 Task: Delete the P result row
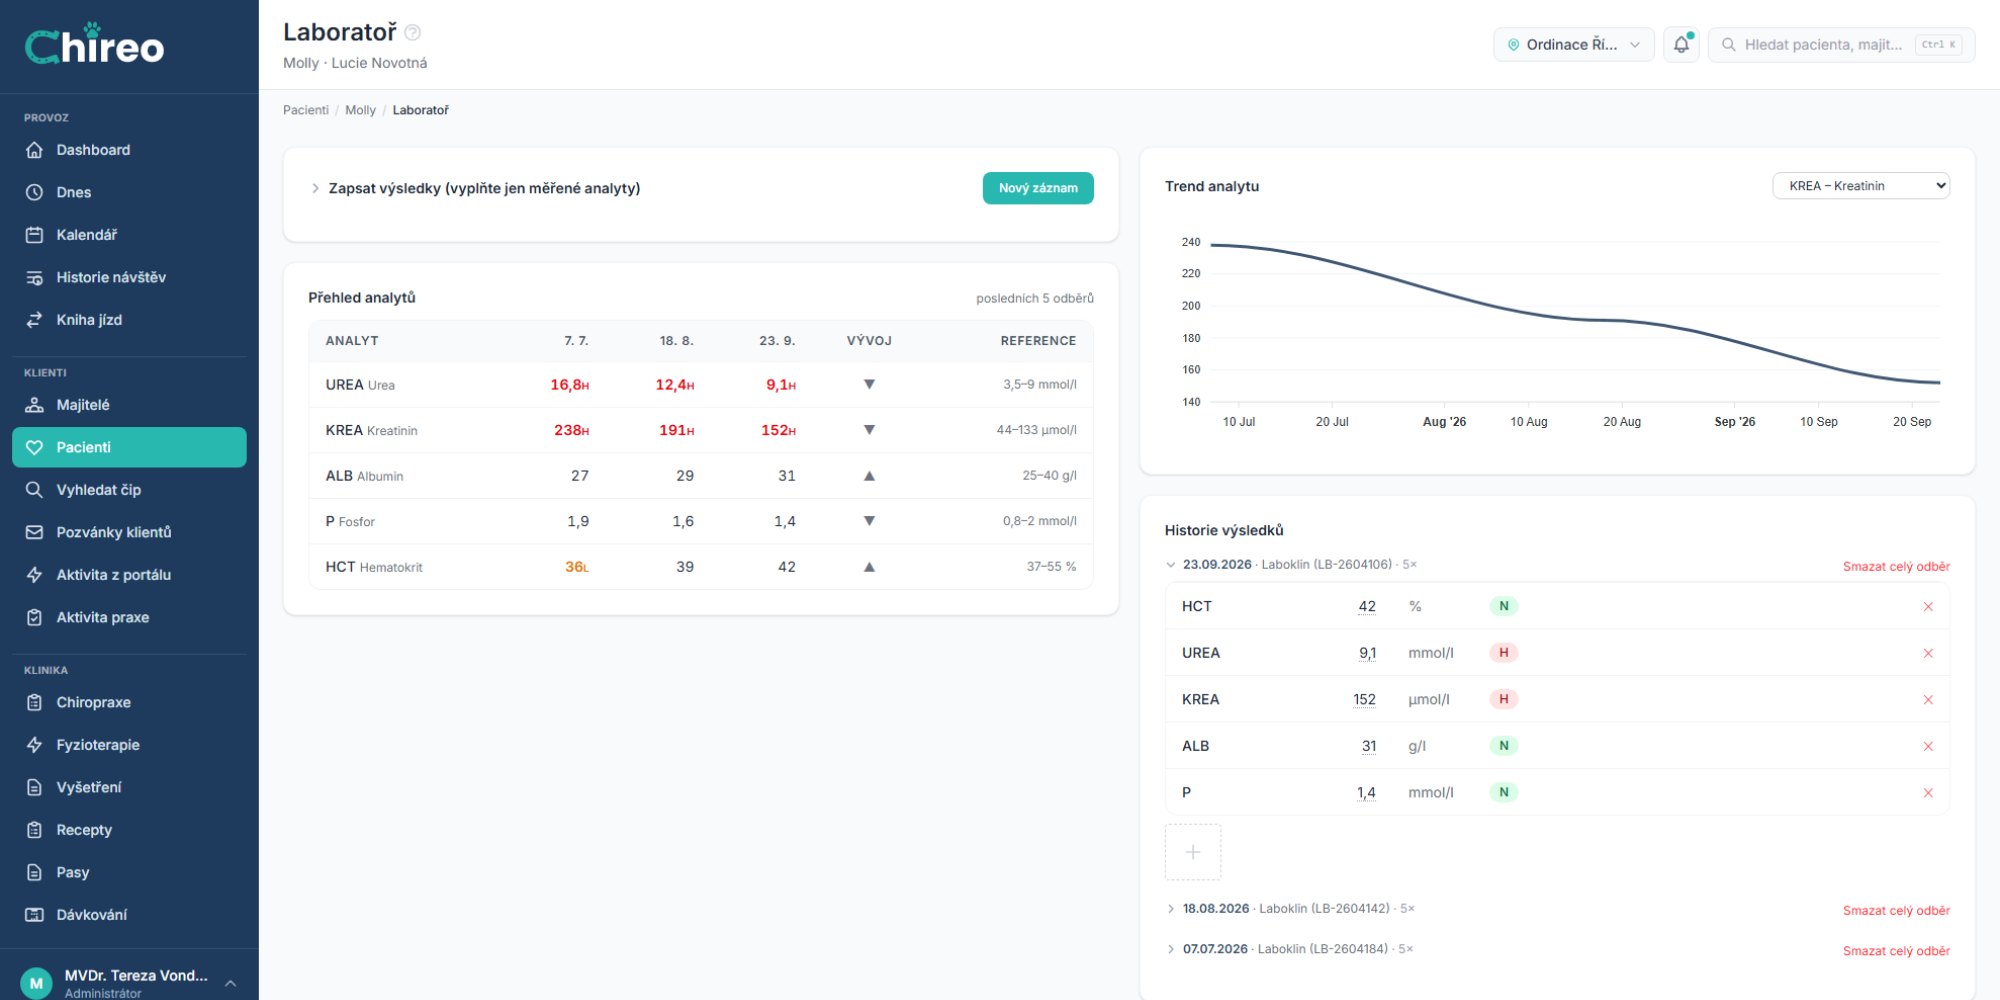click(x=1928, y=793)
